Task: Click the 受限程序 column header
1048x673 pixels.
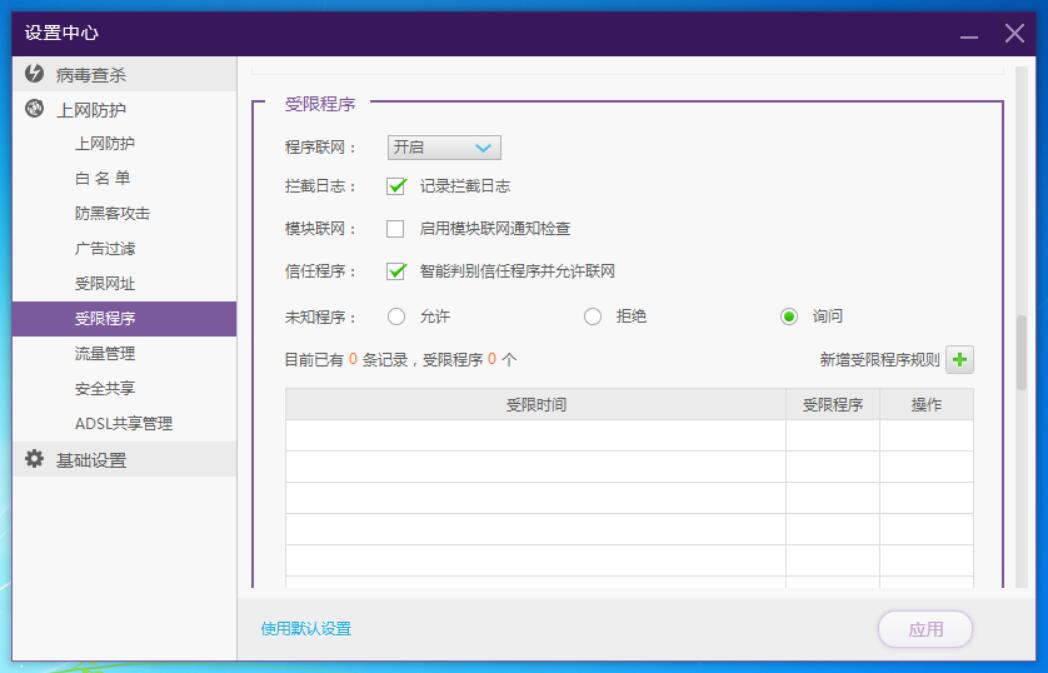Action: tap(833, 404)
